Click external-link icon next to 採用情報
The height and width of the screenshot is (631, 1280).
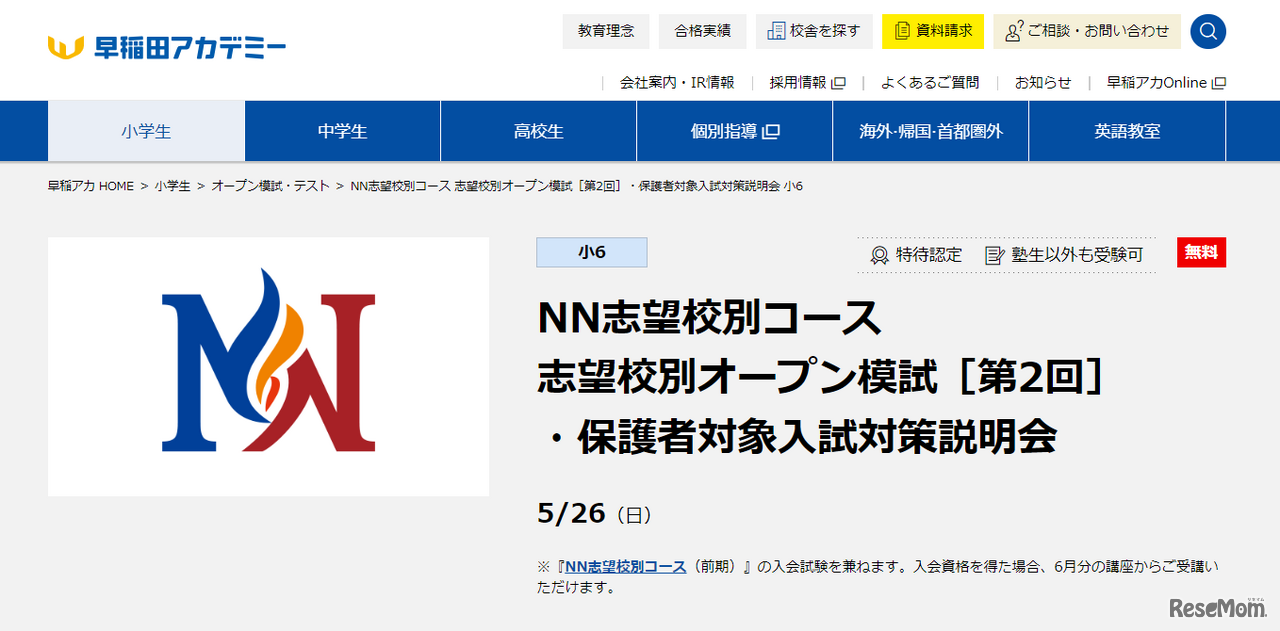pyautogui.click(x=839, y=83)
